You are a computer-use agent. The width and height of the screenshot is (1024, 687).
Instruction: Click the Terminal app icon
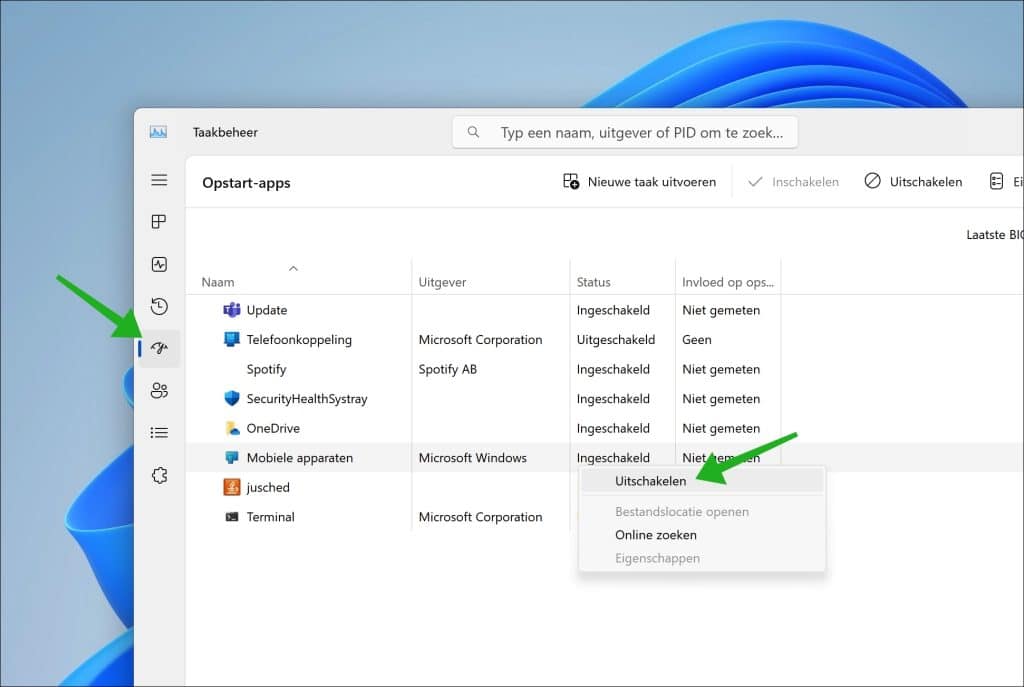click(232, 517)
